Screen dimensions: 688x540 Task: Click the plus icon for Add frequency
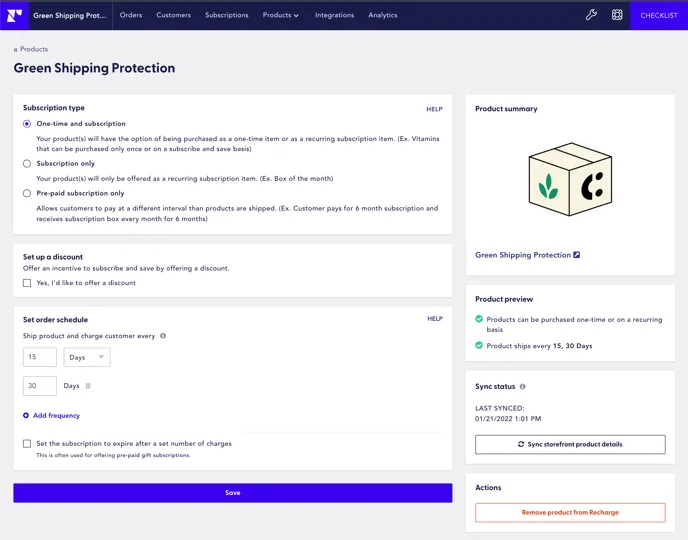(26, 415)
